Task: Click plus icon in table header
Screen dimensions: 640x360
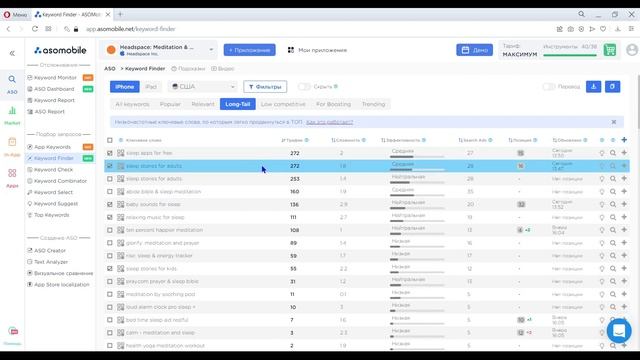Action: [x=624, y=140]
